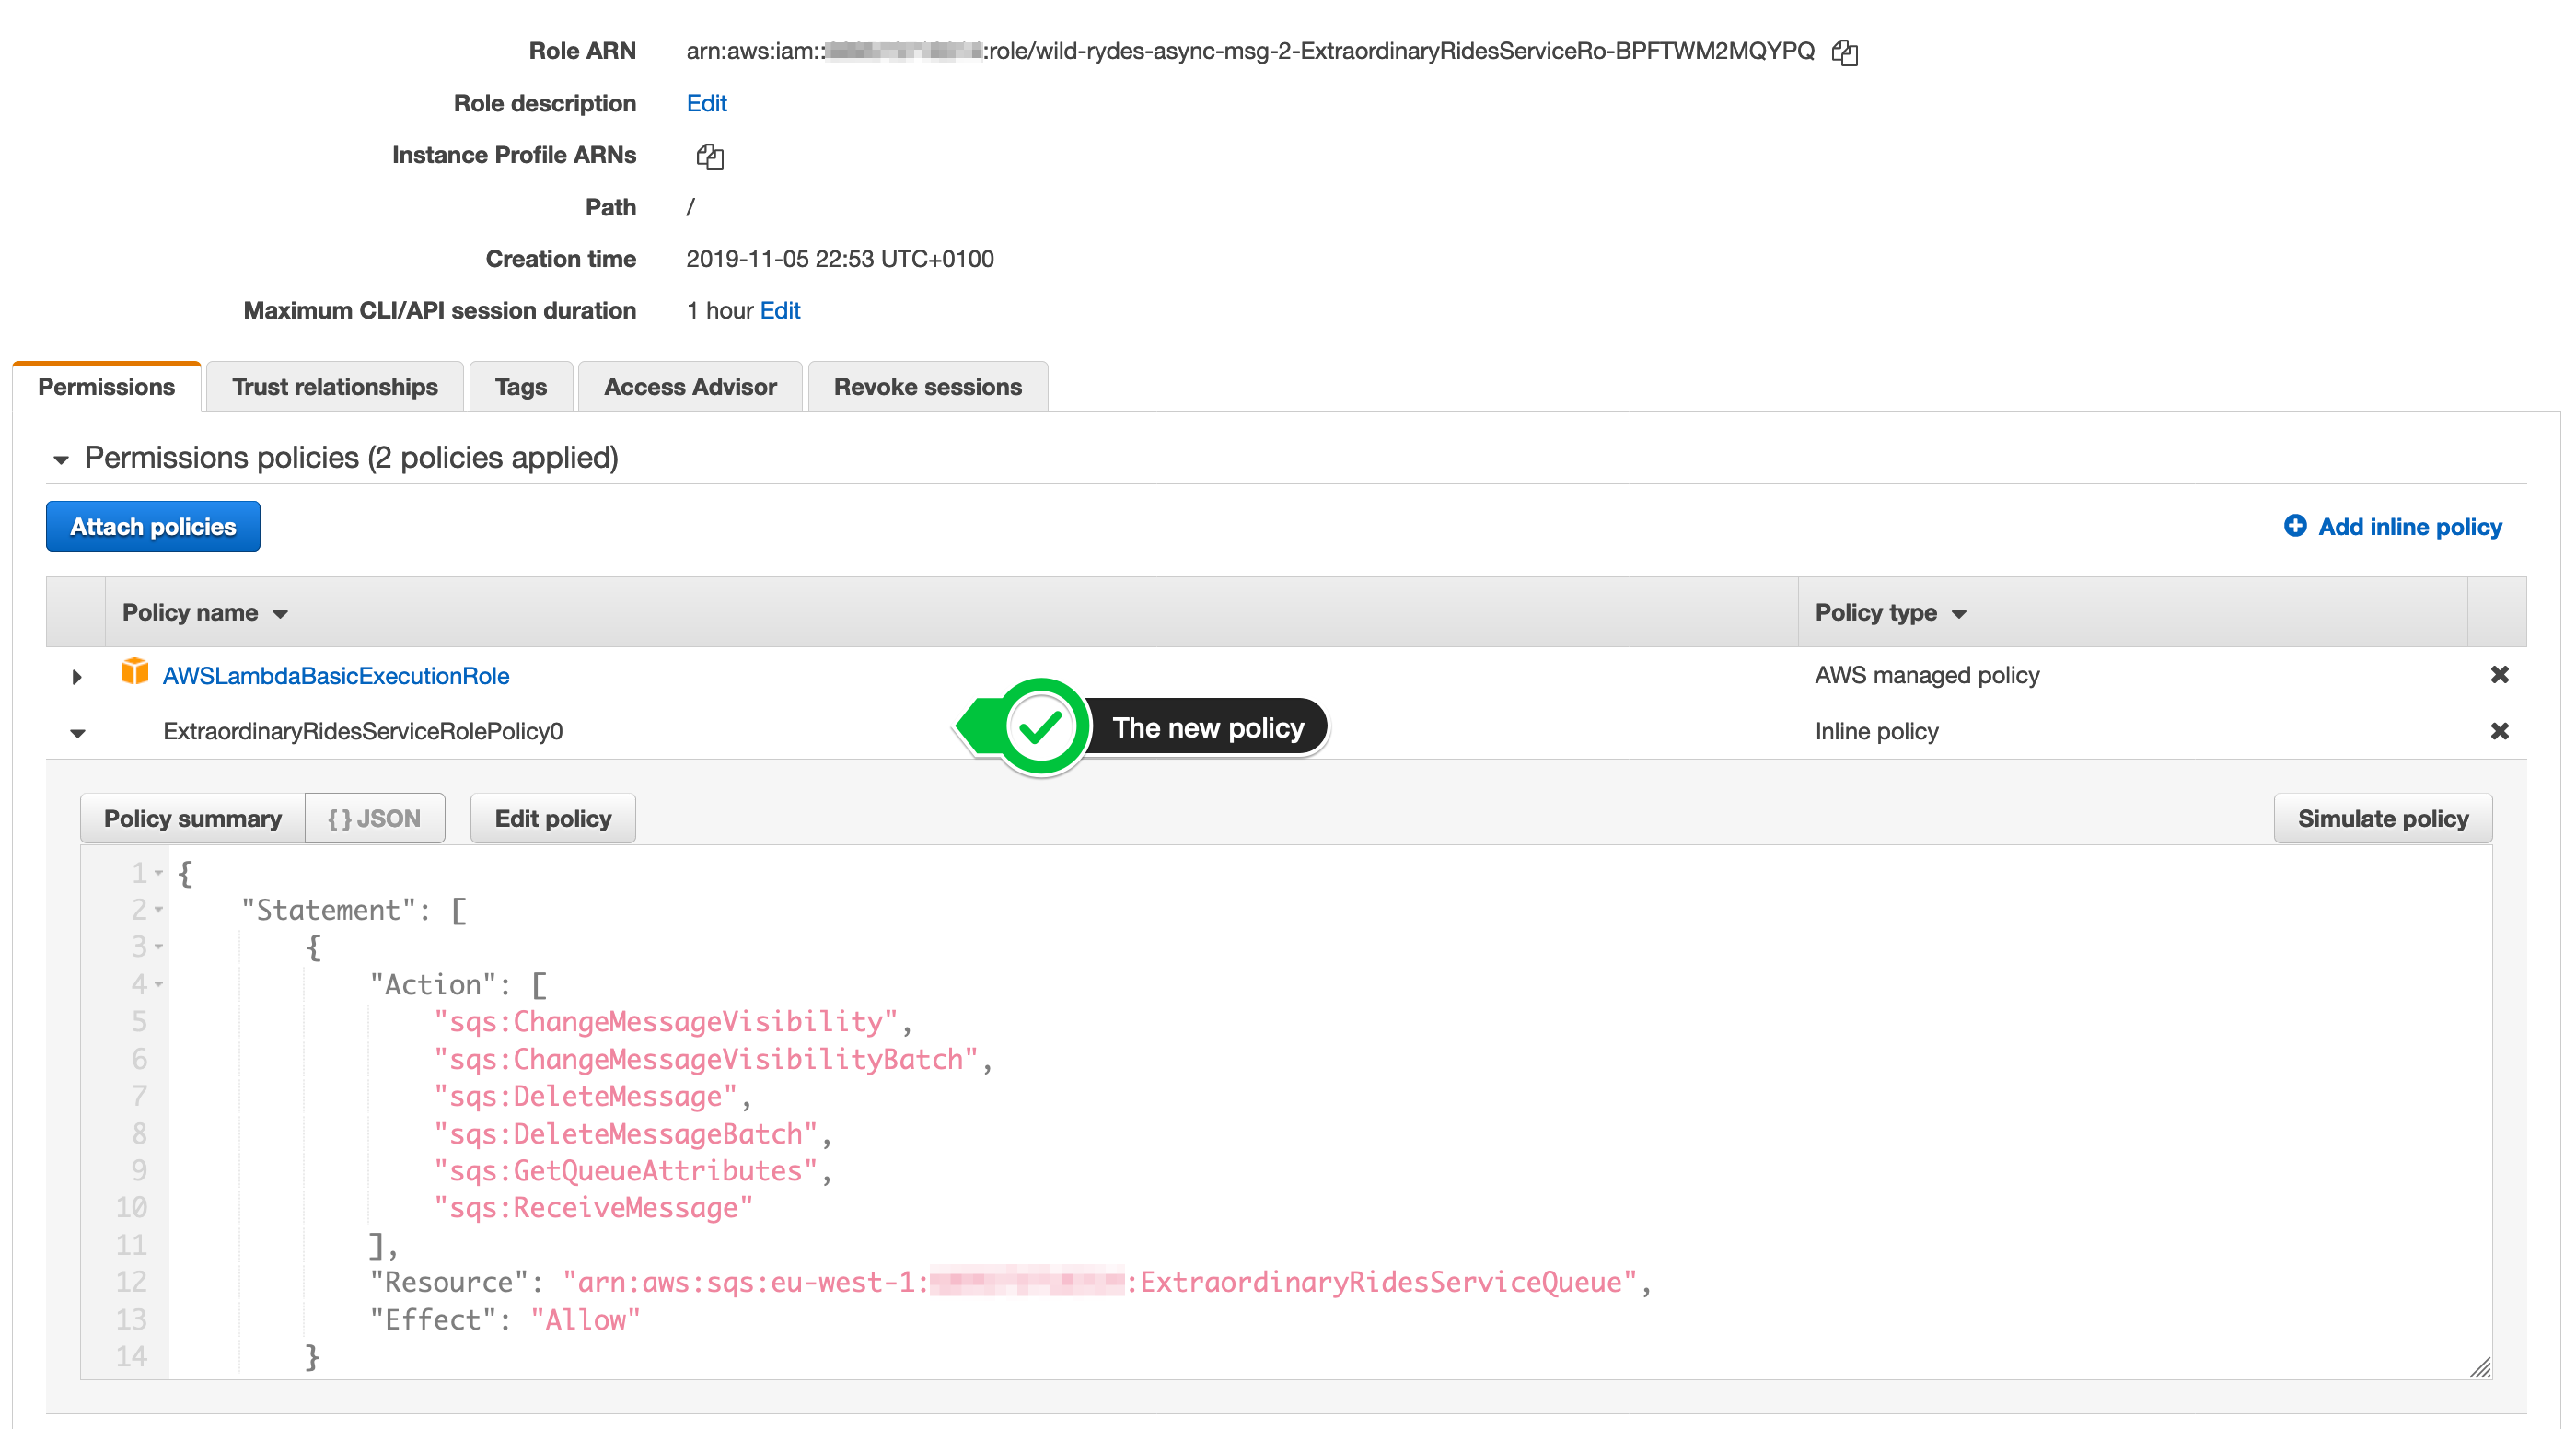Sort by Policy name column
Screen dimensions: 2576x1429
[205, 613]
